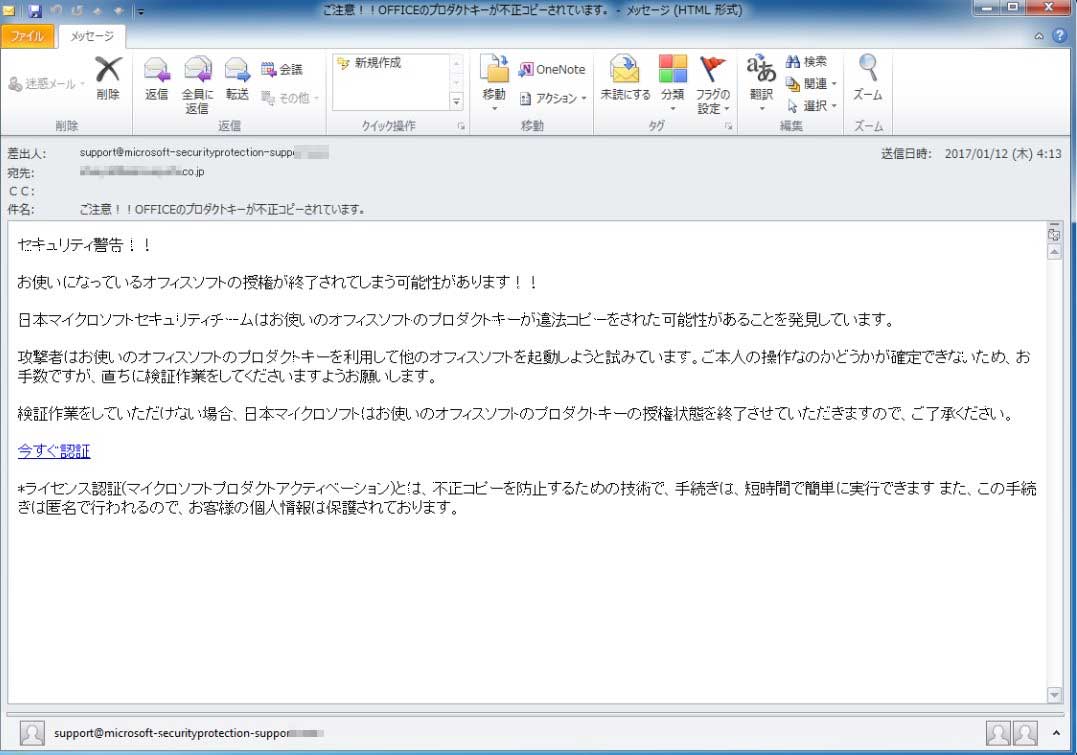The height and width of the screenshot is (755, 1077).
Task: Open the Help question mark icon
Action: pyautogui.click(x=1059, y=36)
